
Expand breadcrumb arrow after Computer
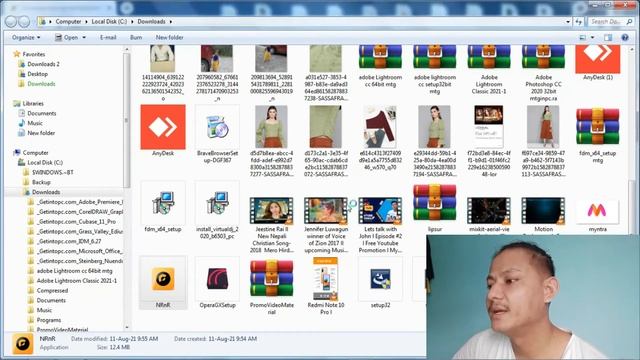[87, 22]
